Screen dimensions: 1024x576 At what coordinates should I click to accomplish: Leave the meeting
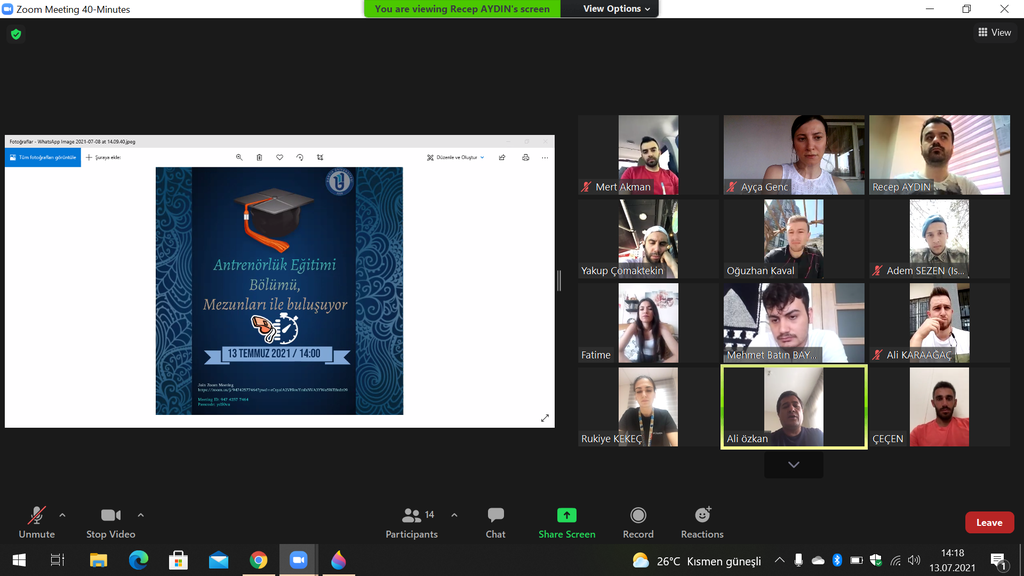pos(988,522)
